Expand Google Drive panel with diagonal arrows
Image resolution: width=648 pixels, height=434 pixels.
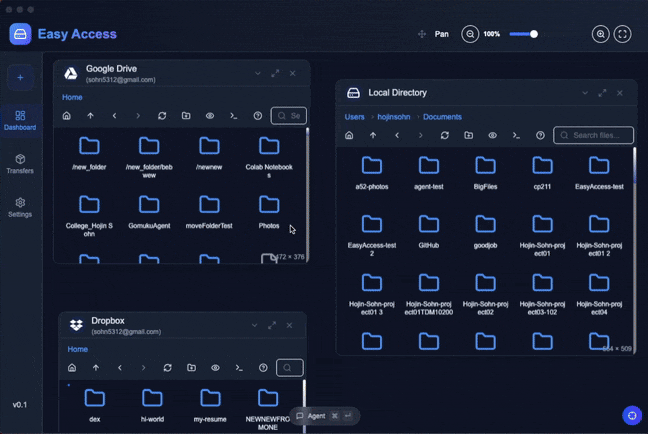275,73
